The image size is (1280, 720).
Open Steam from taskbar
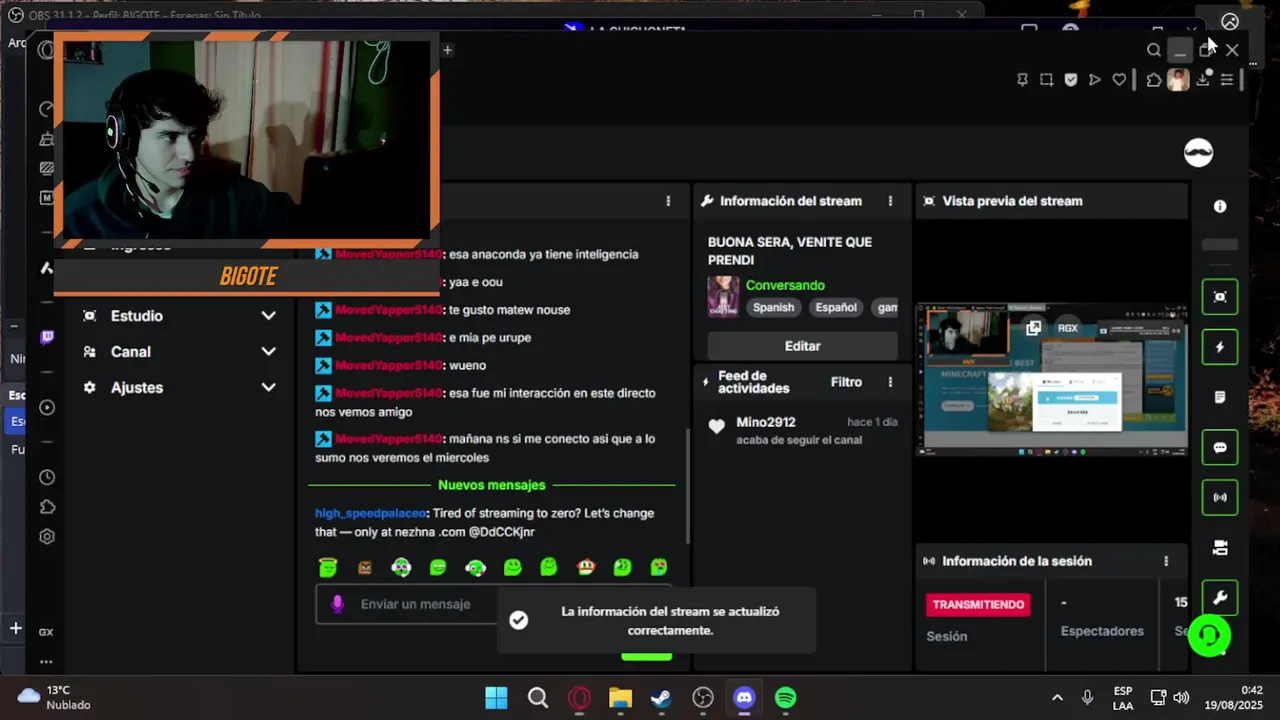(x=661, y=698)
